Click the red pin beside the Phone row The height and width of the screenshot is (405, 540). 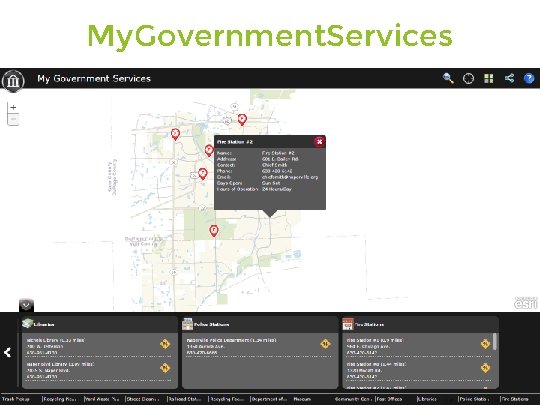[x=203, y=174]
